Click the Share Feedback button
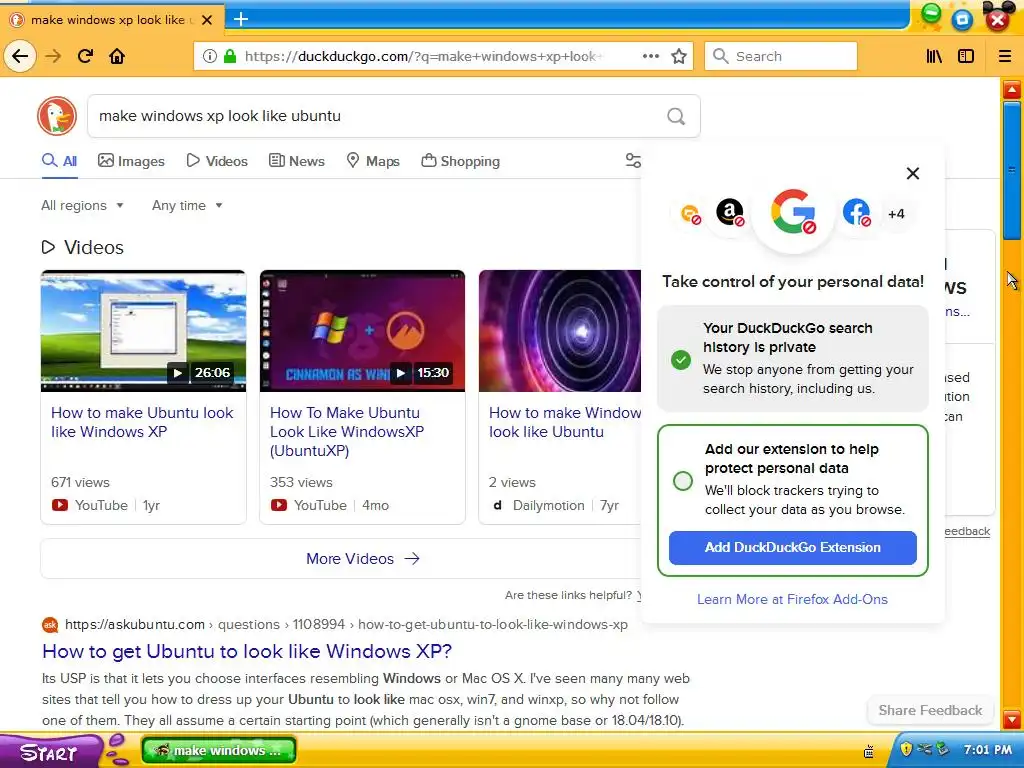The width and height of the screenshot is (1024, 768). point(930,710)
